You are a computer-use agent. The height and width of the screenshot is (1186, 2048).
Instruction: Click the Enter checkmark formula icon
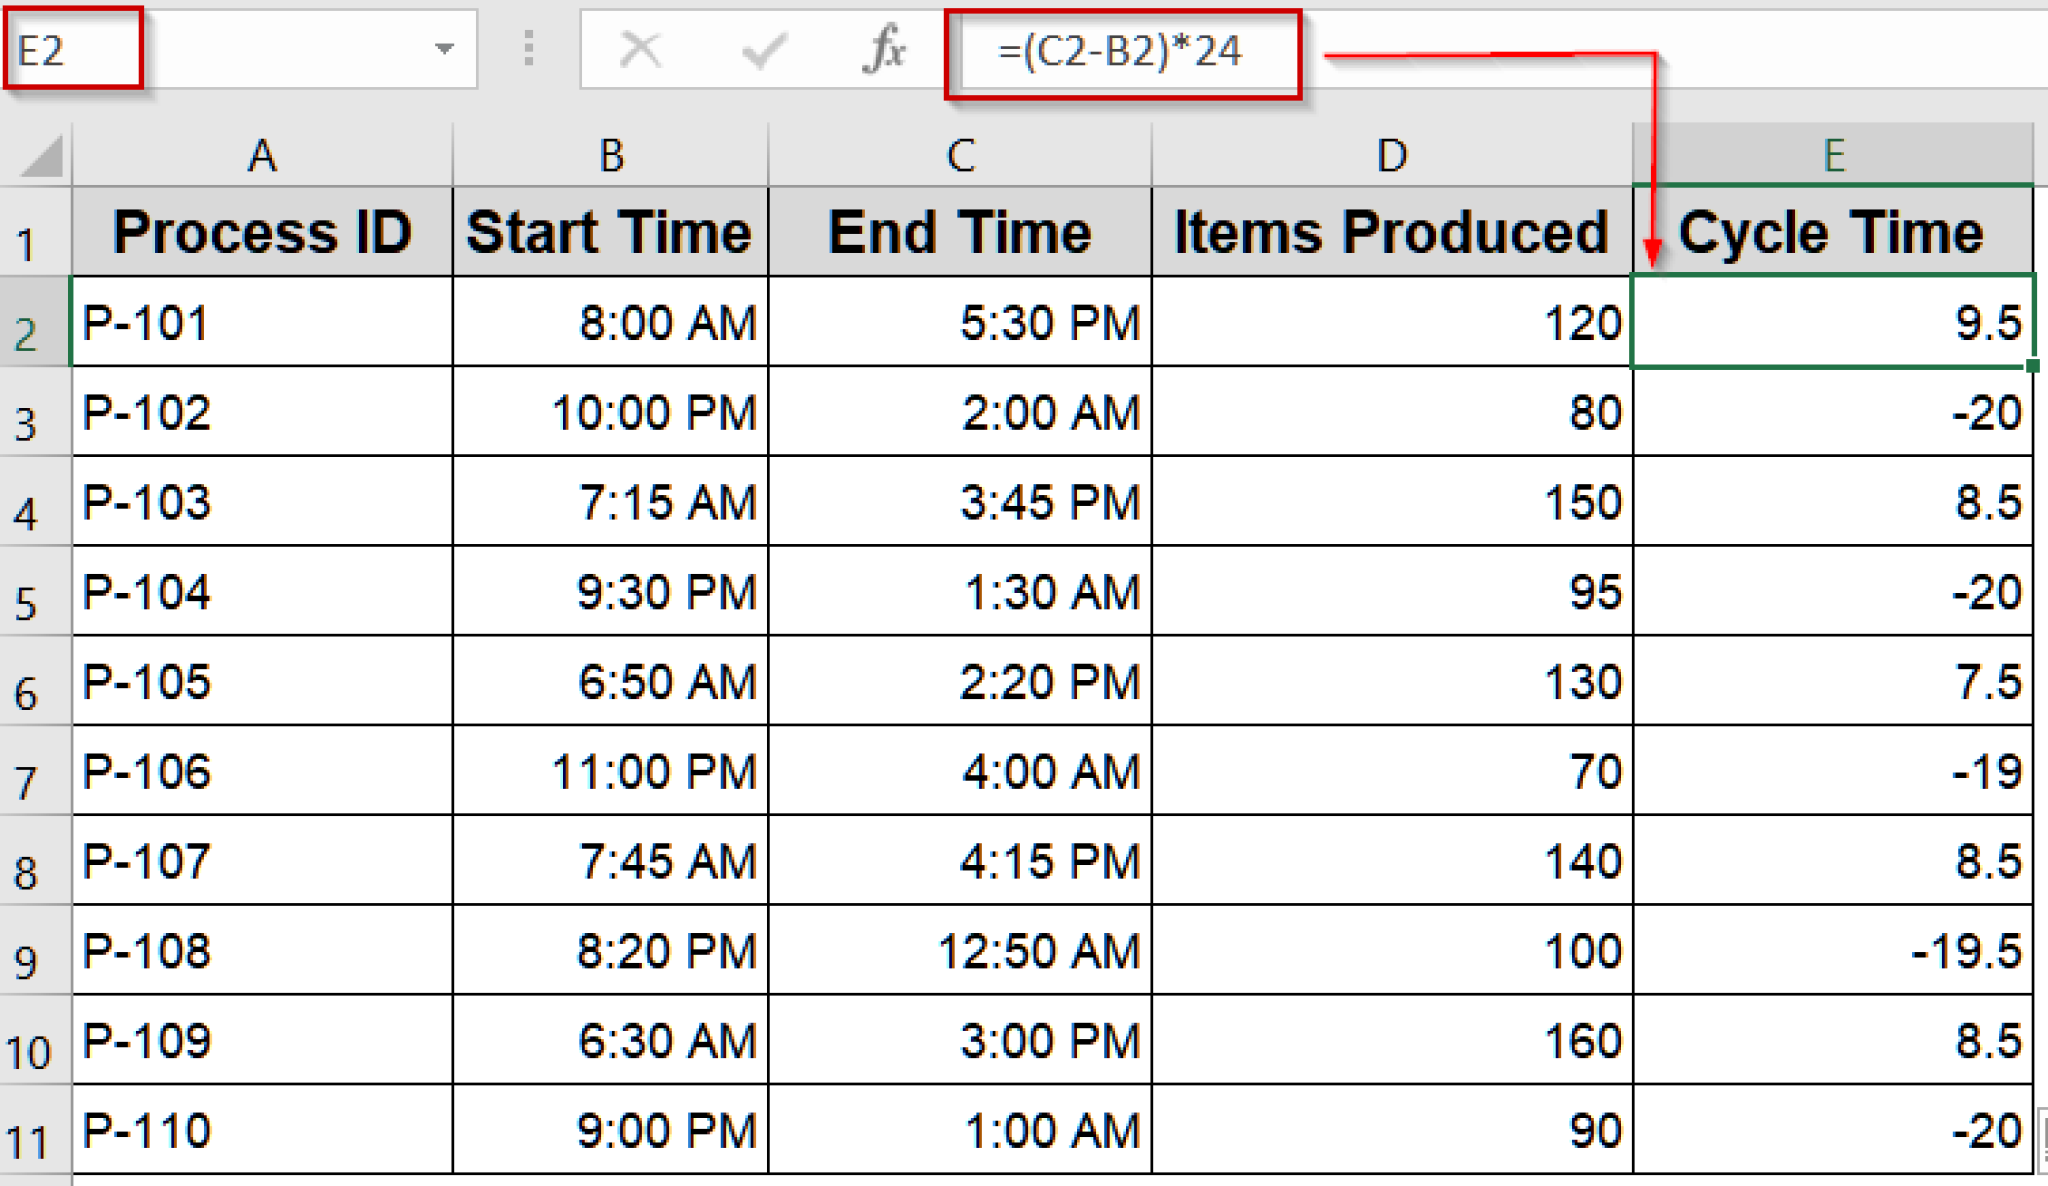763,50
